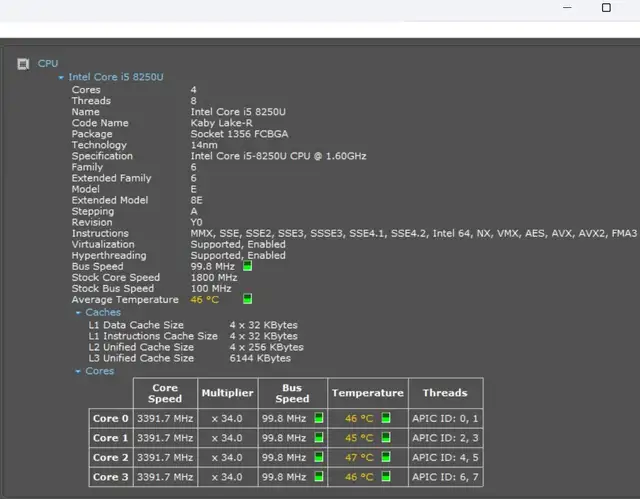Click the Threads column header

pos(445,393)
